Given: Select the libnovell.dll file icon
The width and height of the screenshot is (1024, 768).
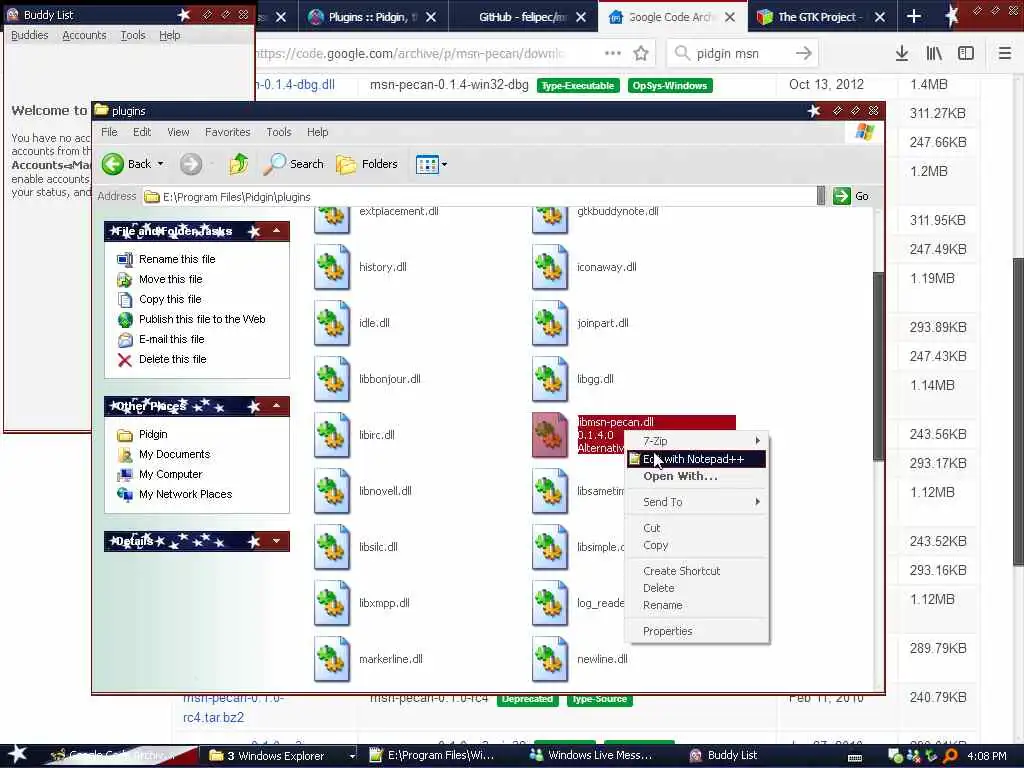Looking at the screenshot, I should coord(332,491).
